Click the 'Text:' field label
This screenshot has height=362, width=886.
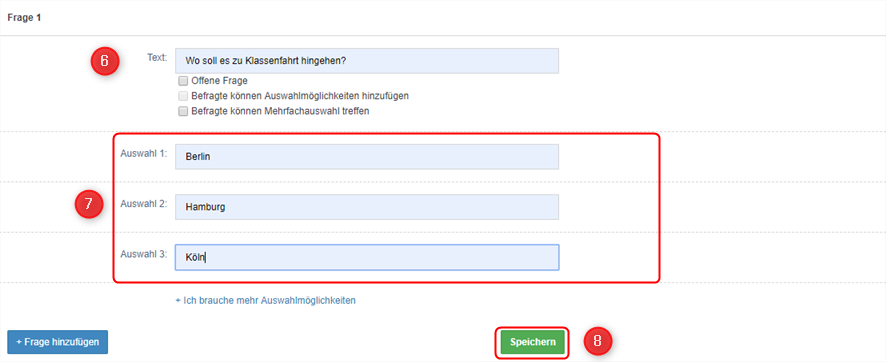point(158,57)
